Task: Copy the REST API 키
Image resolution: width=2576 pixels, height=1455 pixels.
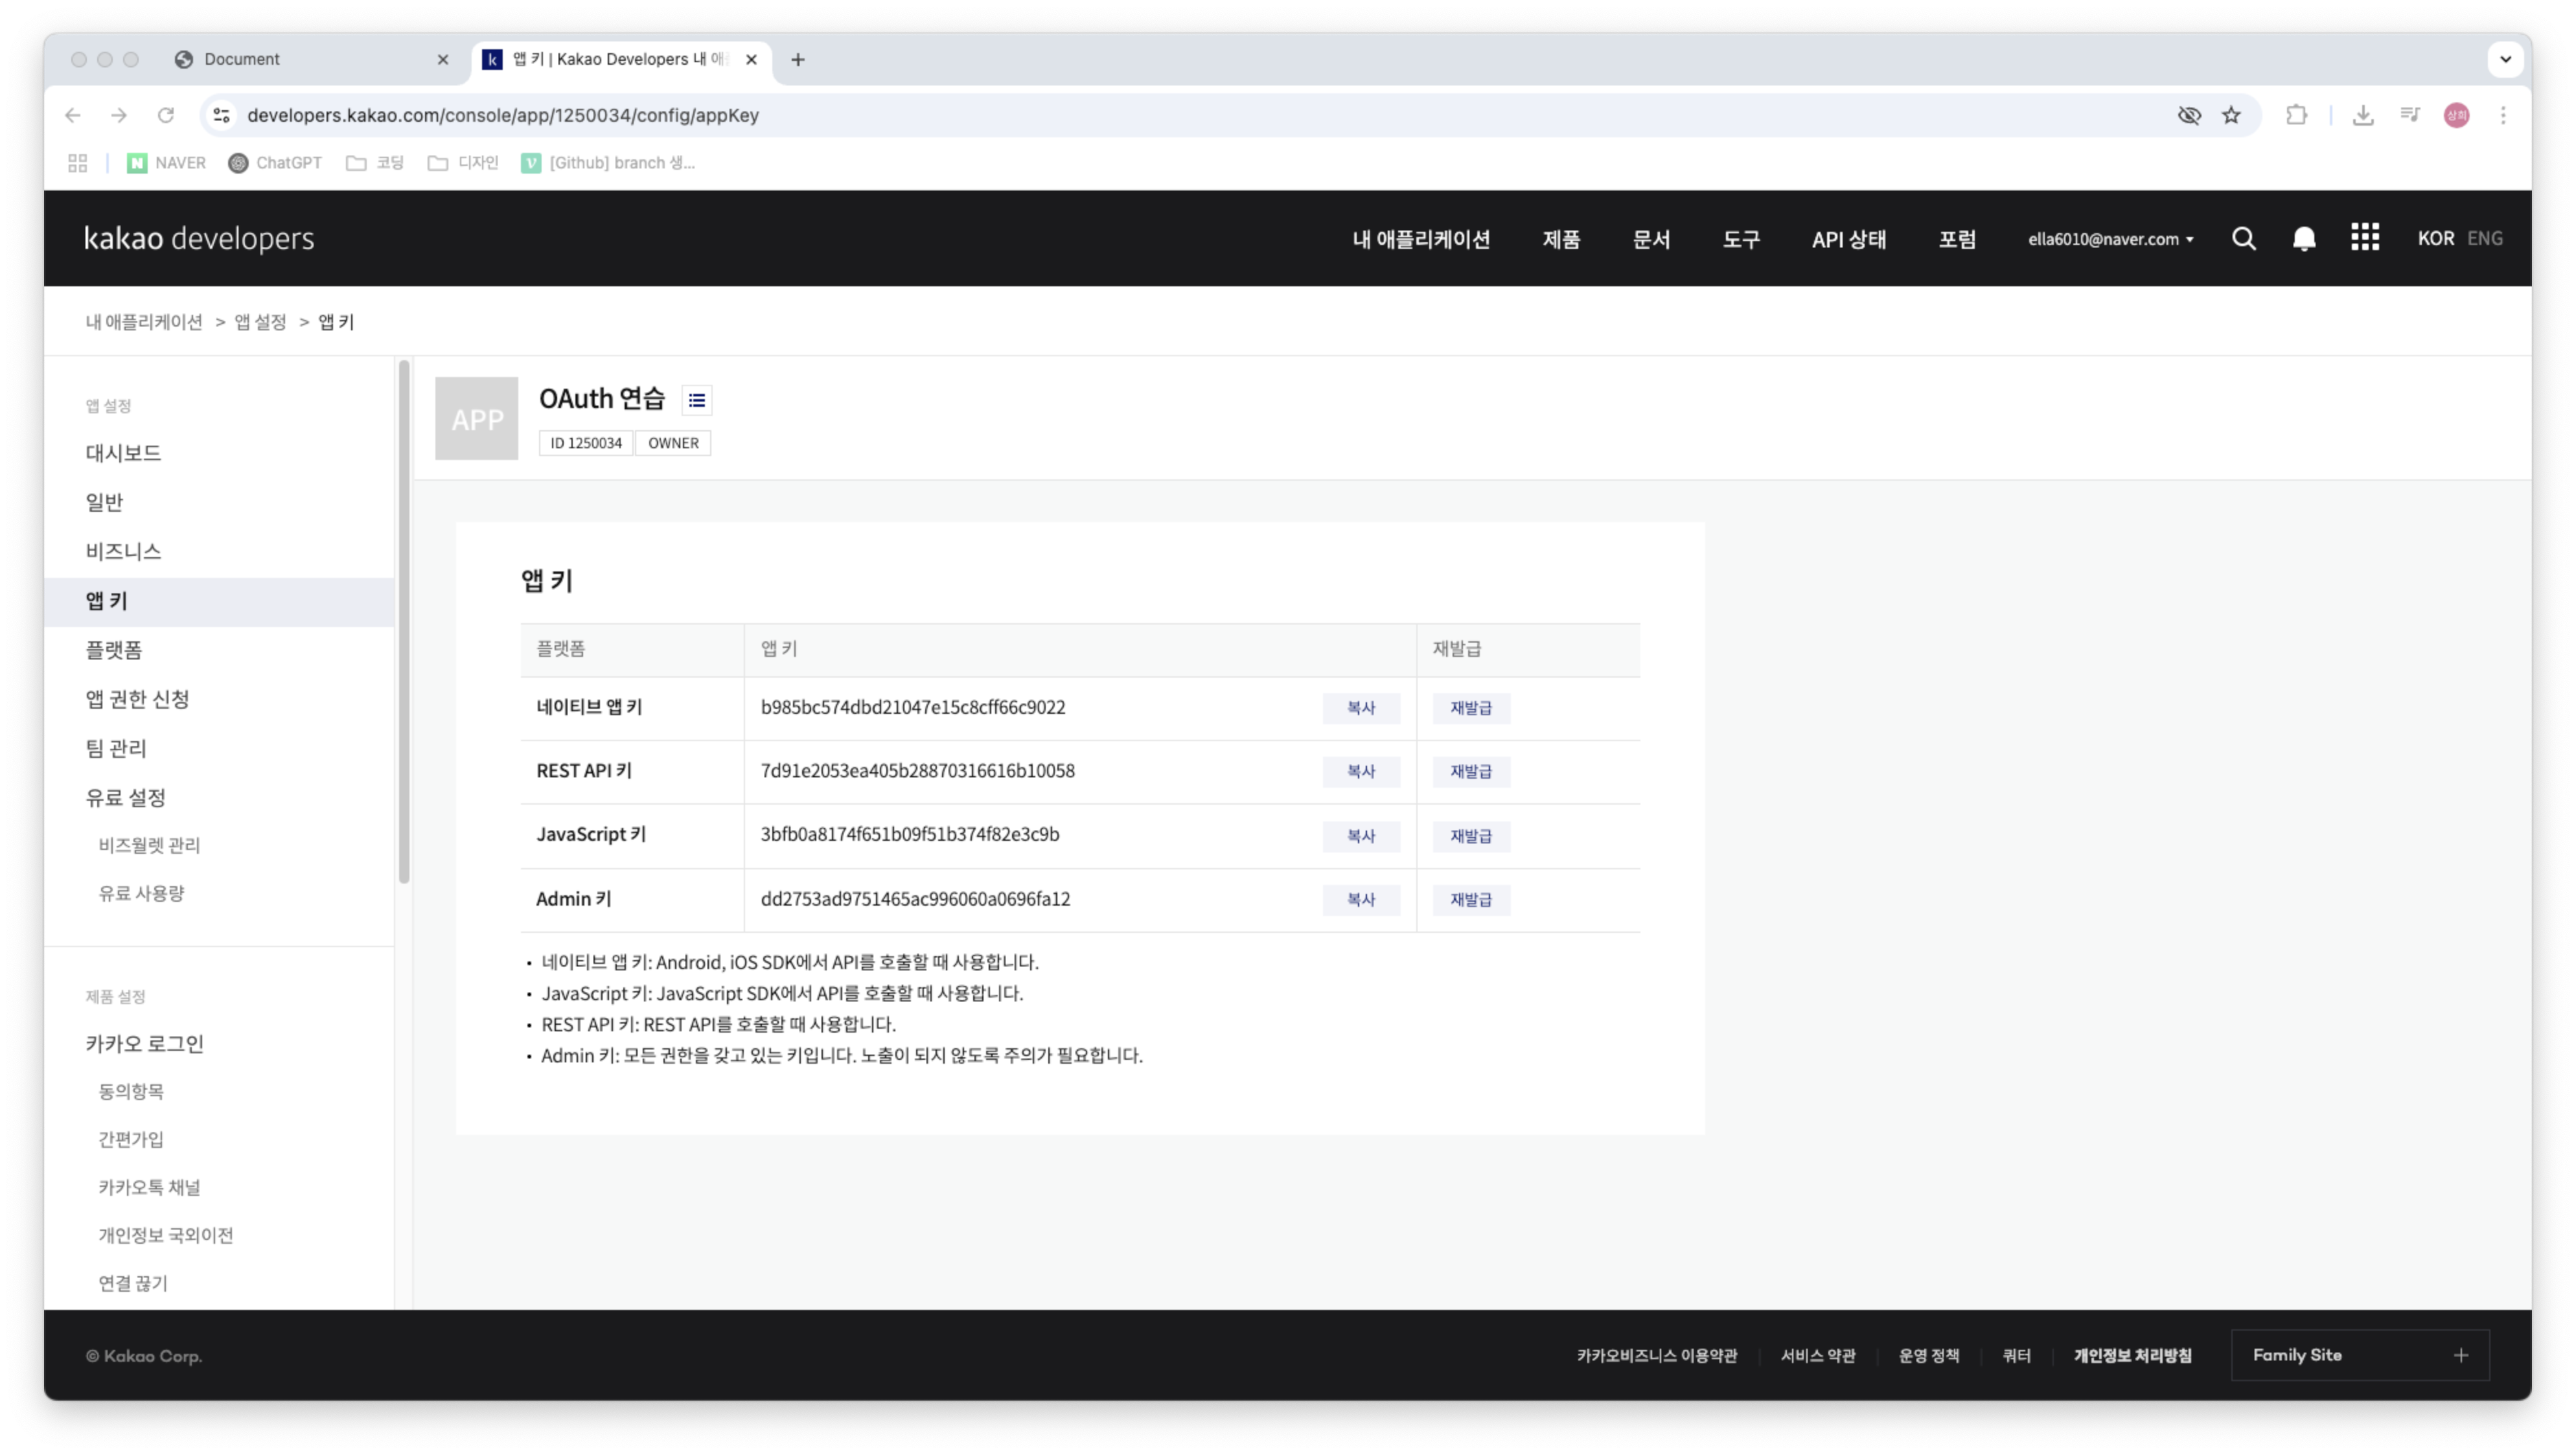Action: coord(1361,772)
